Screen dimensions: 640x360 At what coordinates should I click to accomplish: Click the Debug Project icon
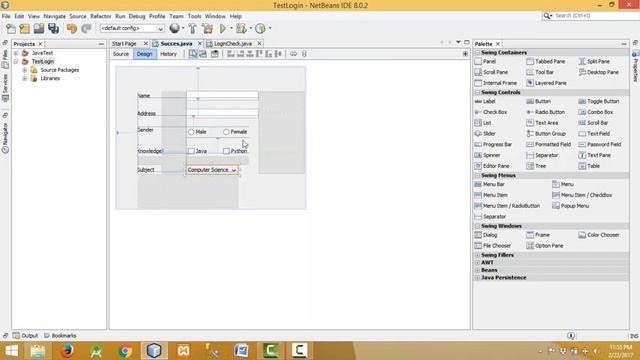[x=241, y=29]
